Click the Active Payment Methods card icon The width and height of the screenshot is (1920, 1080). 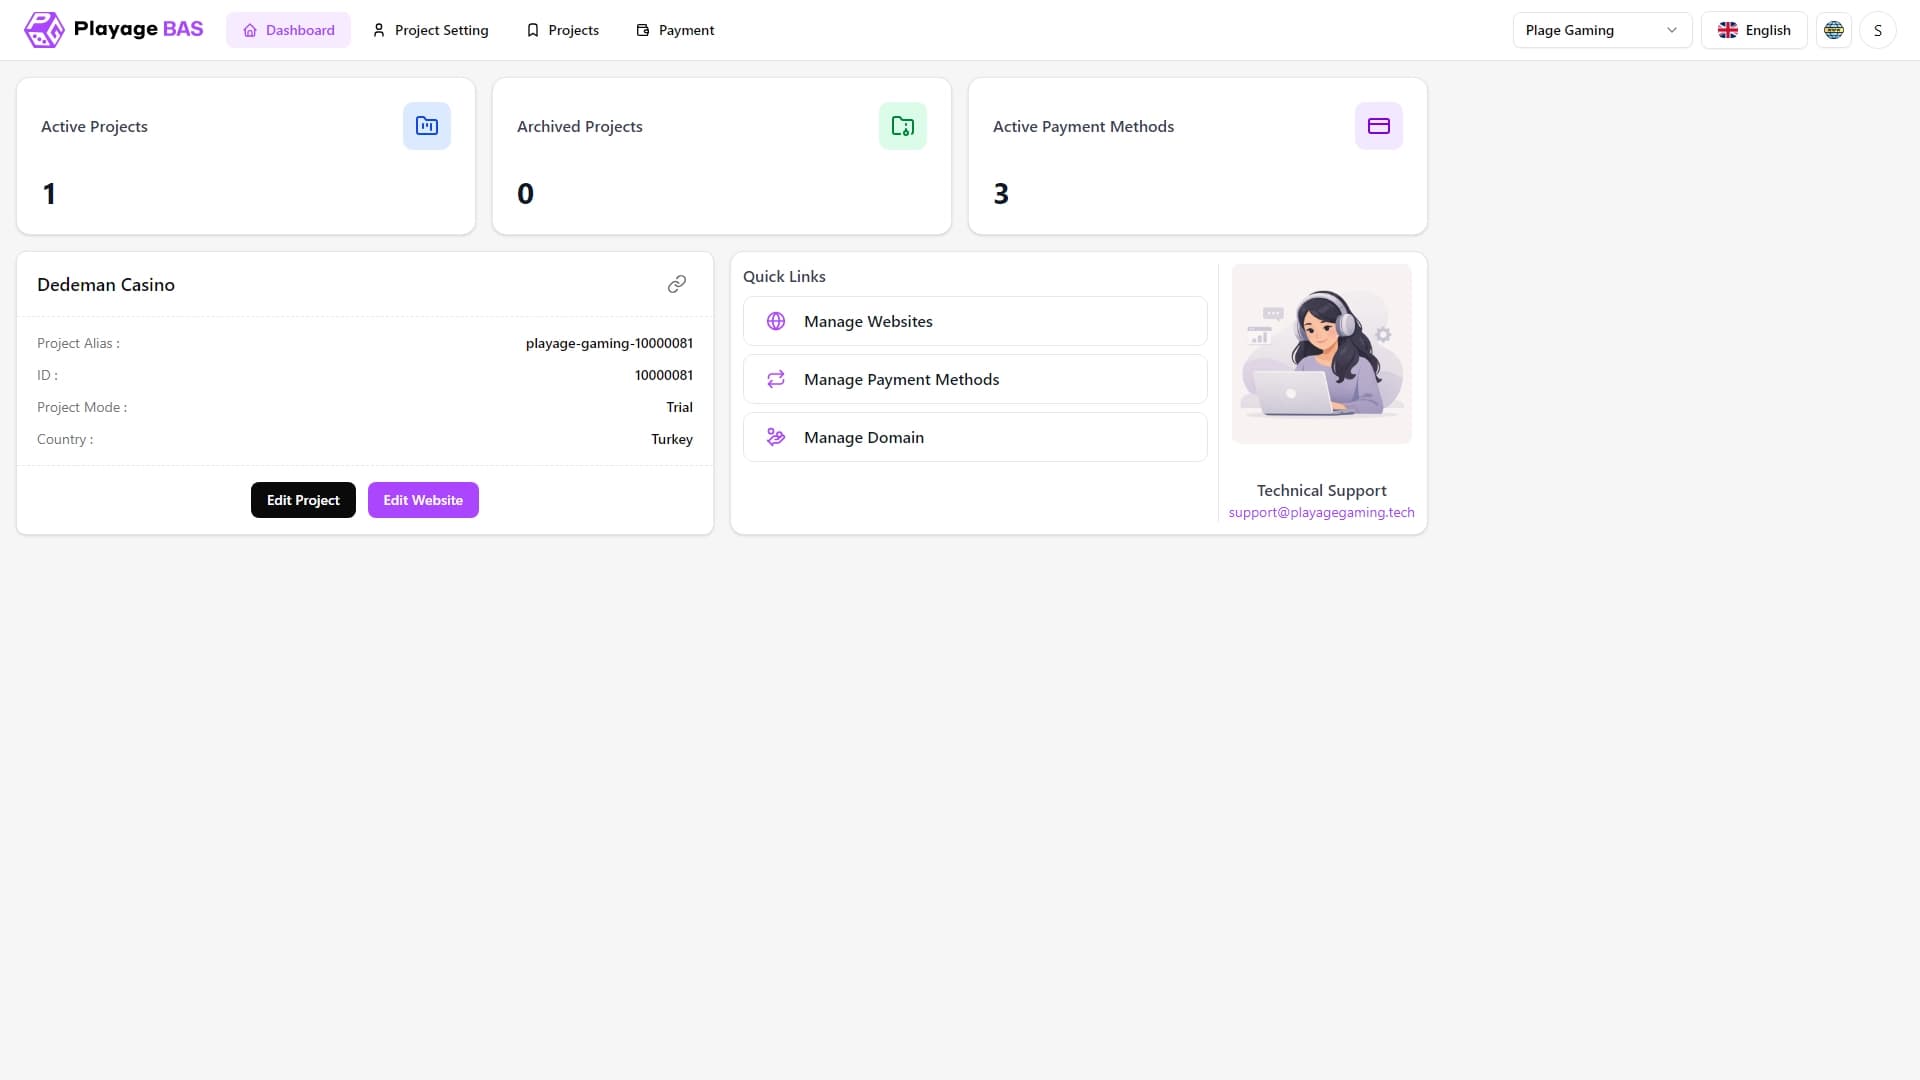(1379, 126)
